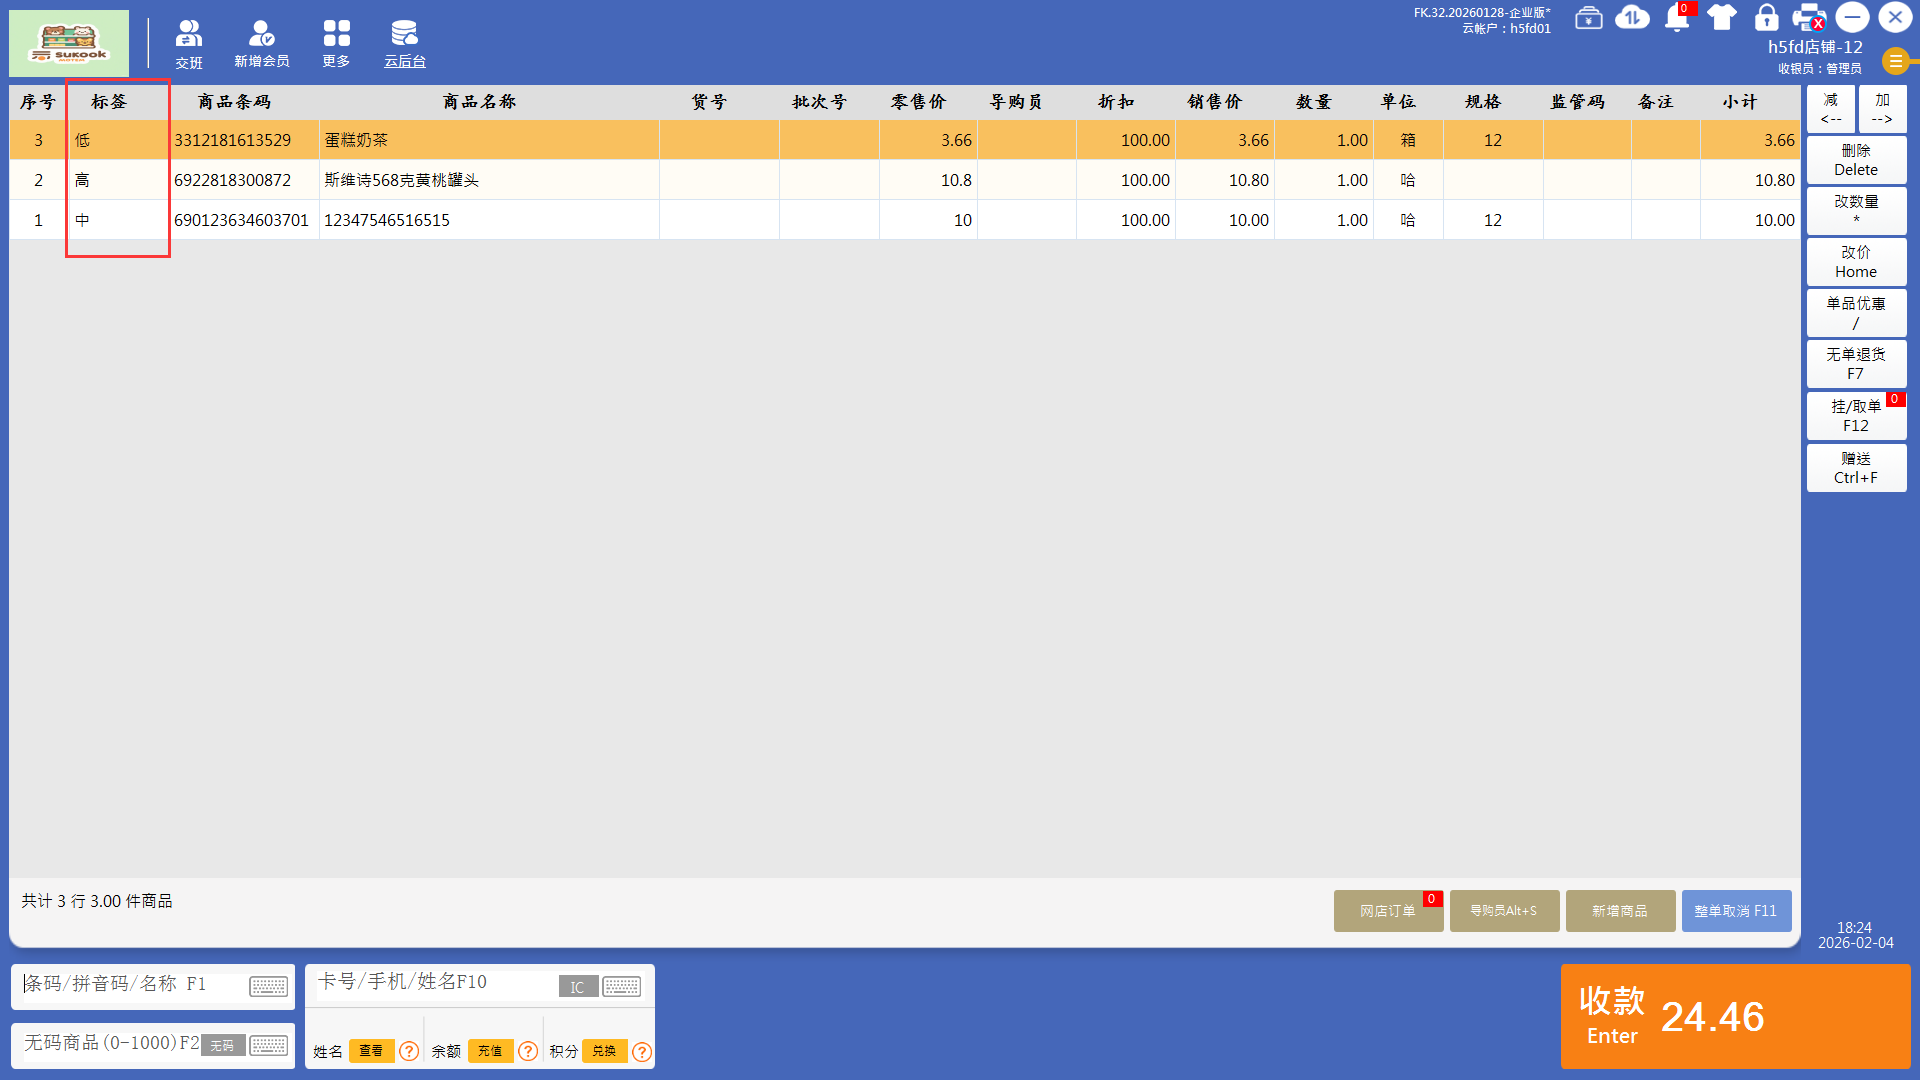Click the 无码 no-barcode button
This screenshot has width=1920, height=1080.
222,1045
